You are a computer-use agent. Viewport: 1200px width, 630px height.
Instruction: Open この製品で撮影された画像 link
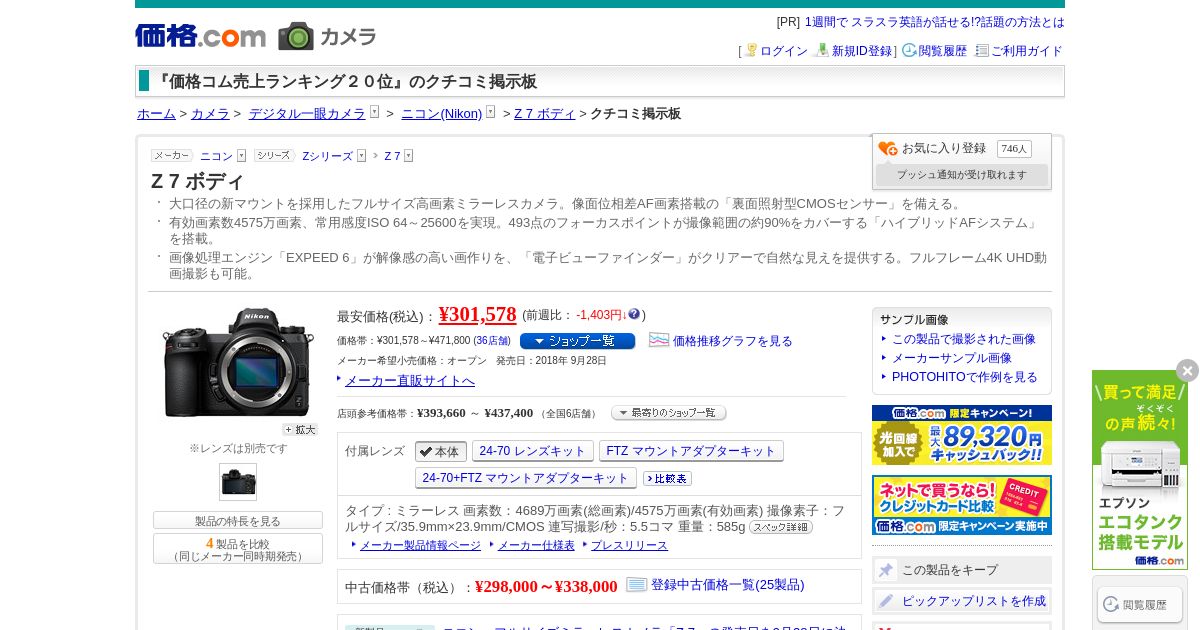coord(964,339)
